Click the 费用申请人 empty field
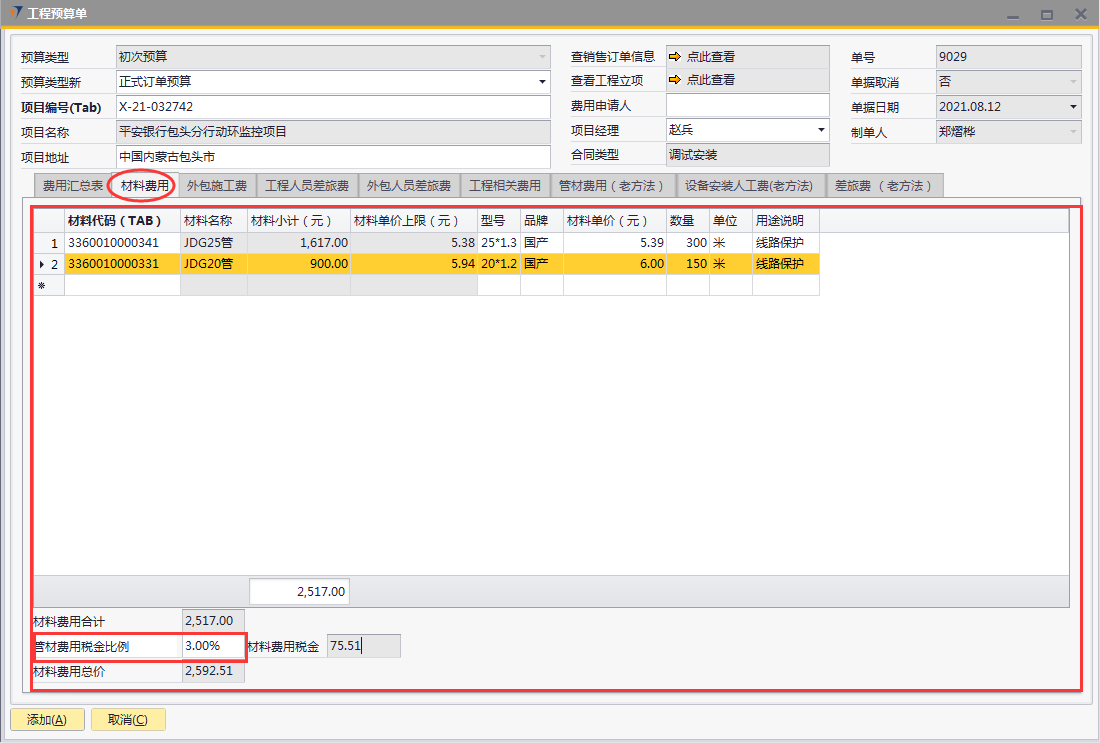The image size is (1100, 743). click(x=747, y=105)
